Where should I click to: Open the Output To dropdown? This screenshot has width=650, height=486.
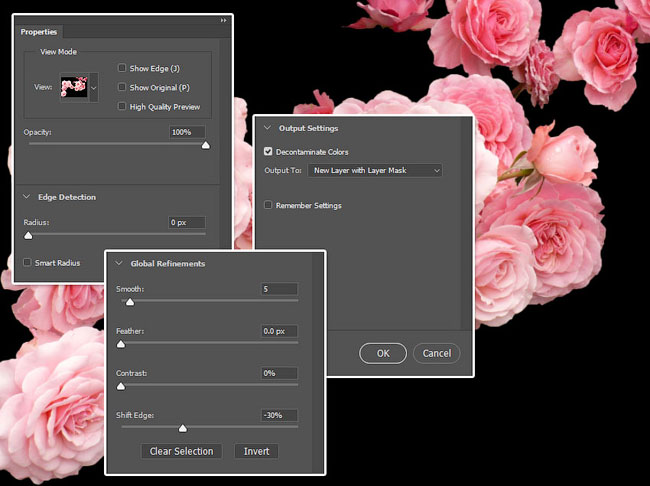click(x=375, y=170)
